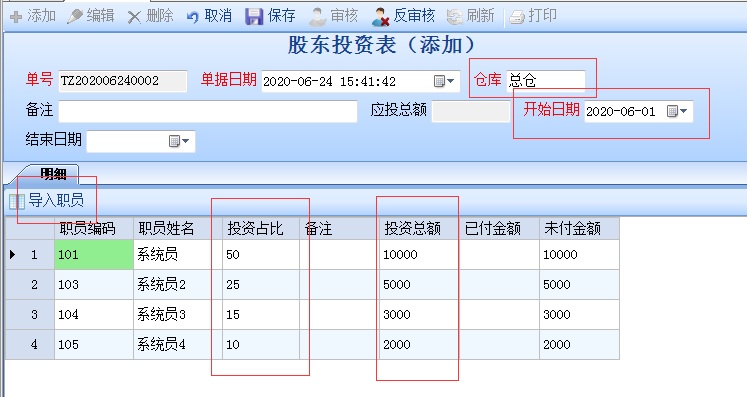Click the 导入职员 button label
This screenshot has height=397, width=750.
pyautogui.click(x=56, y=200)
